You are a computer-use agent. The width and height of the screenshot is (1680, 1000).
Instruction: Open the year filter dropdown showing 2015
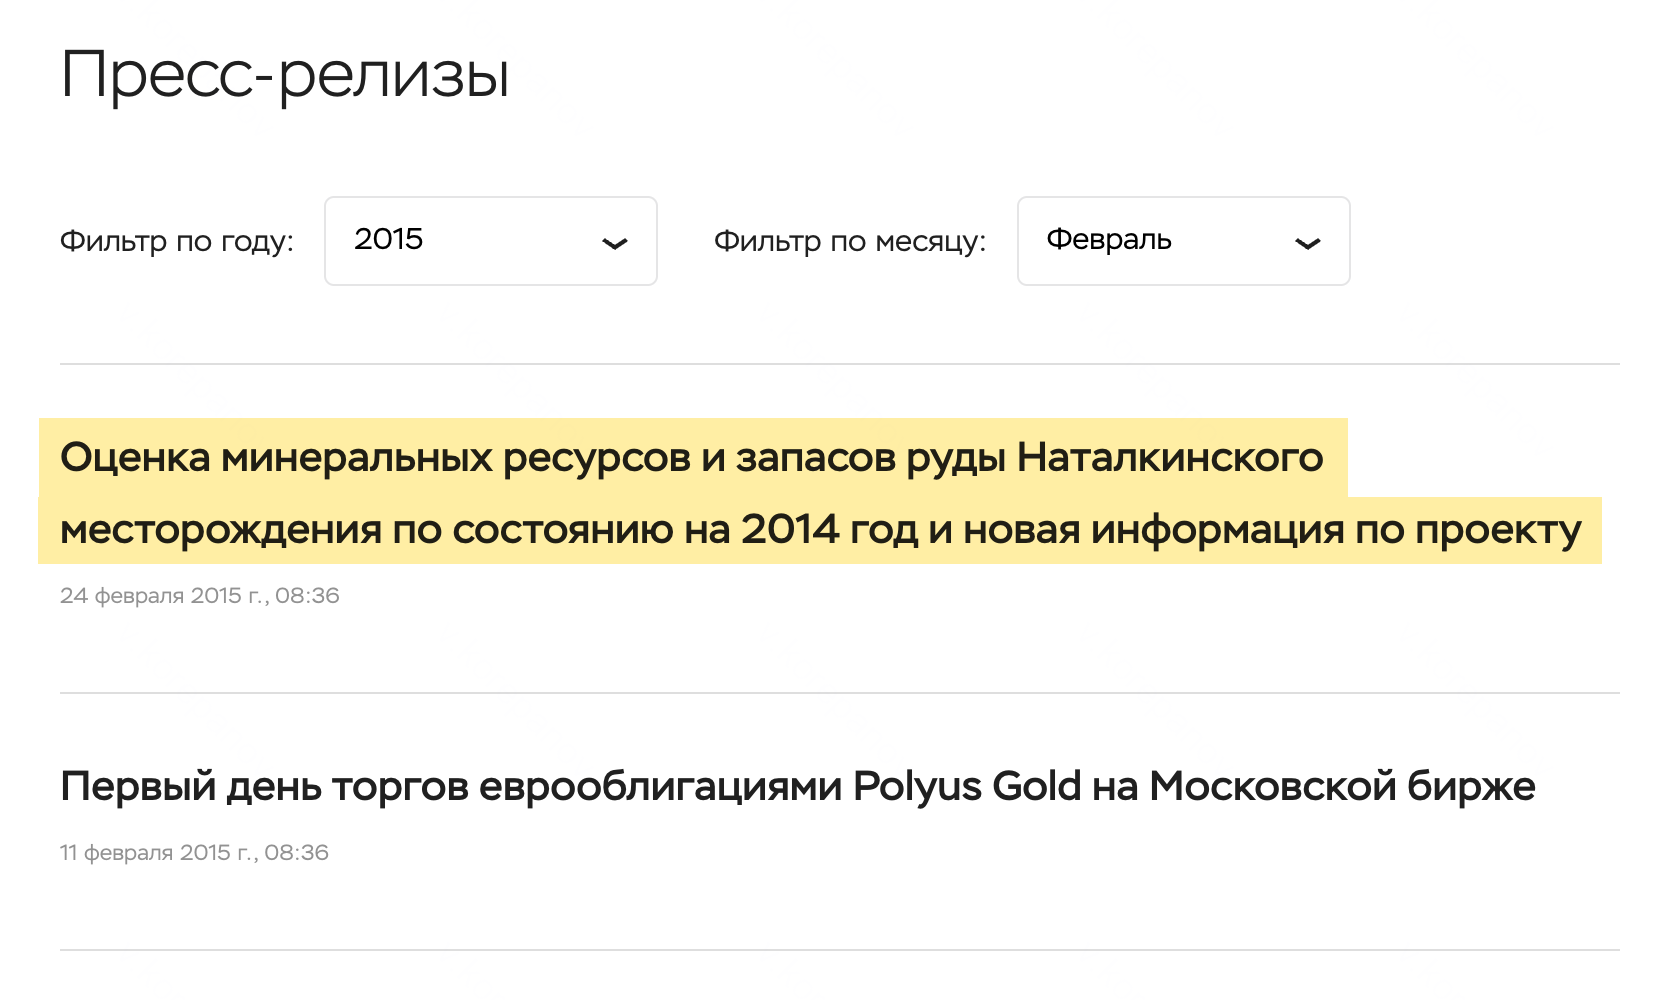point(490,241)
